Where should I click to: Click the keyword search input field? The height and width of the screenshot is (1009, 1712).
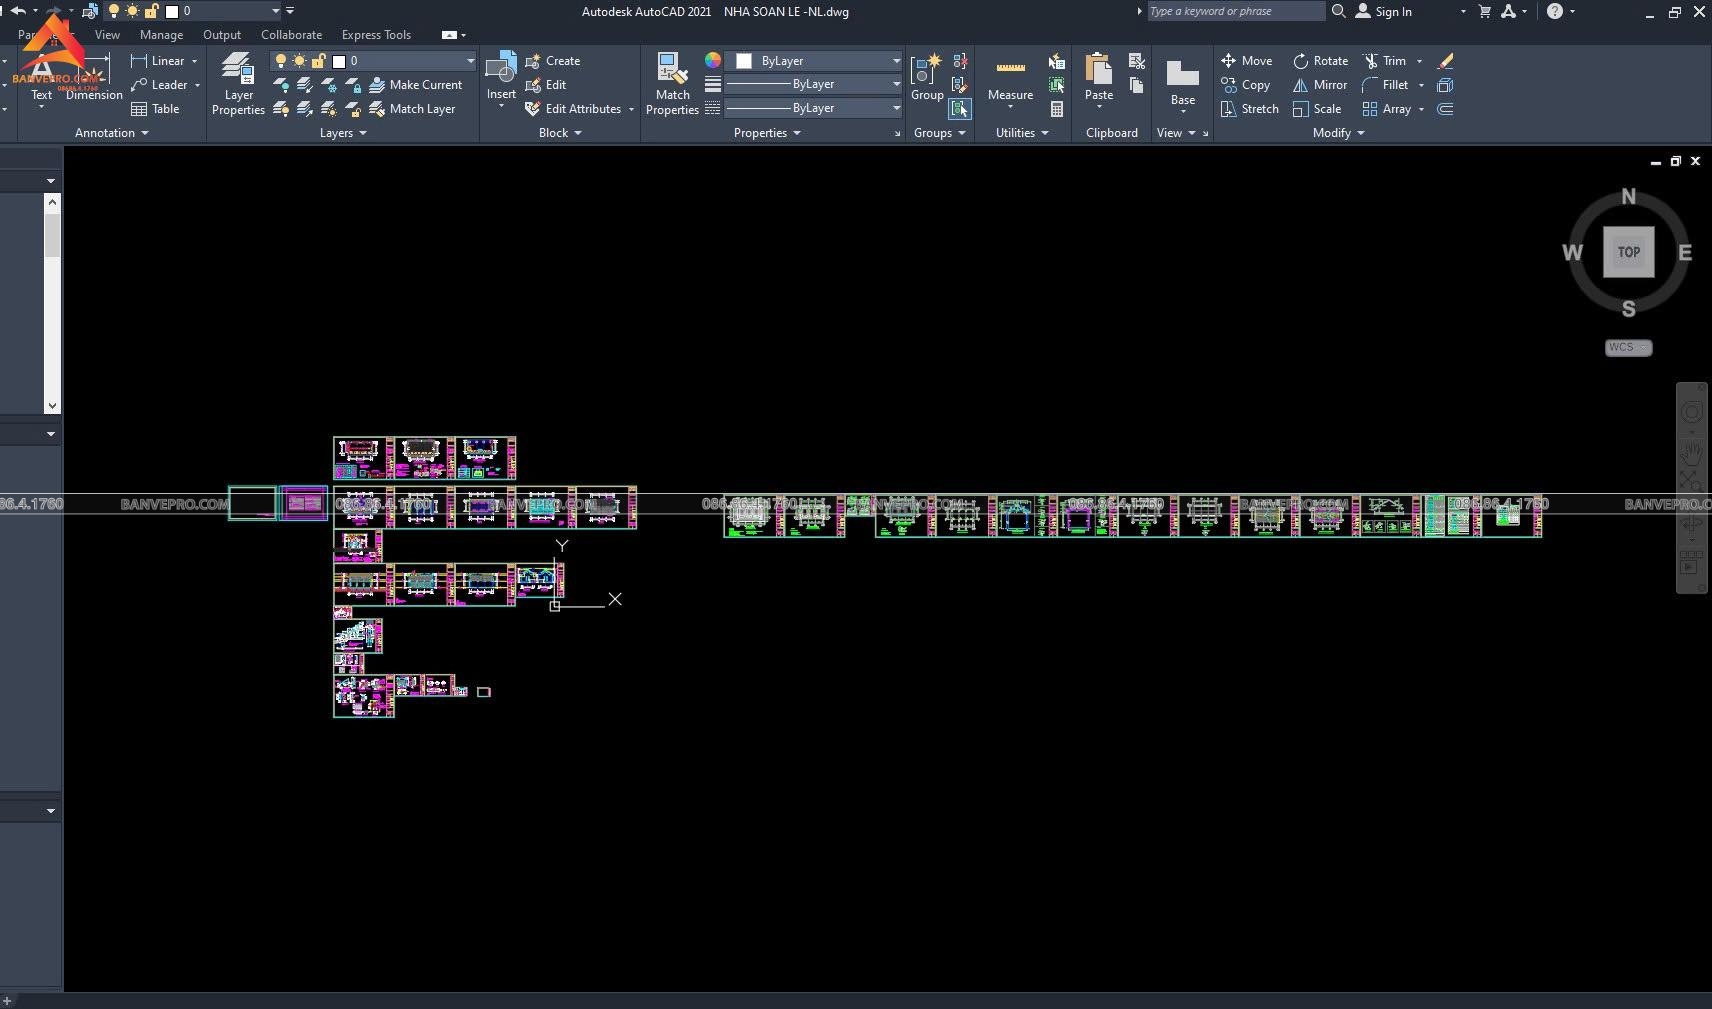1235,11
